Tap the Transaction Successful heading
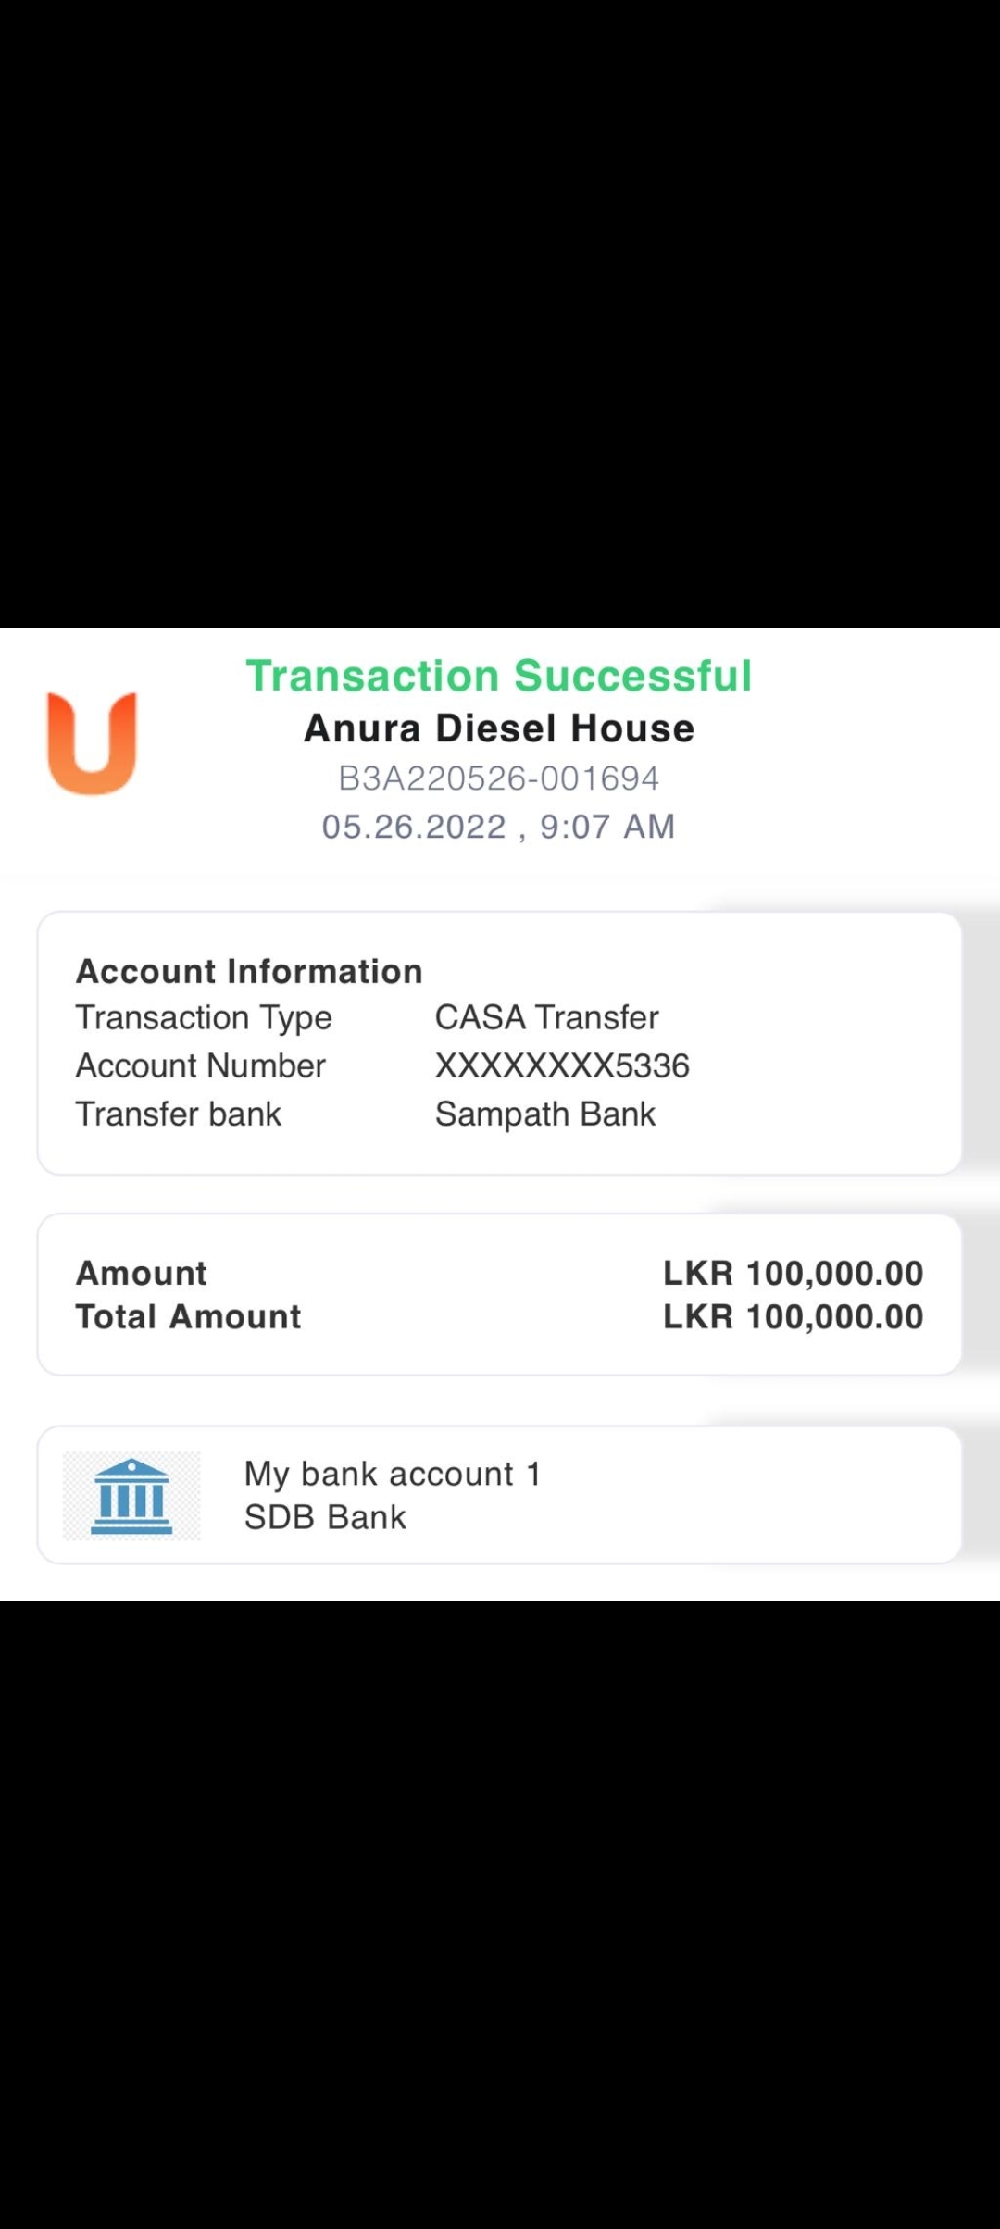Image resolution: width=1000 pixels, height=2229 pixels. coord(499,676)
